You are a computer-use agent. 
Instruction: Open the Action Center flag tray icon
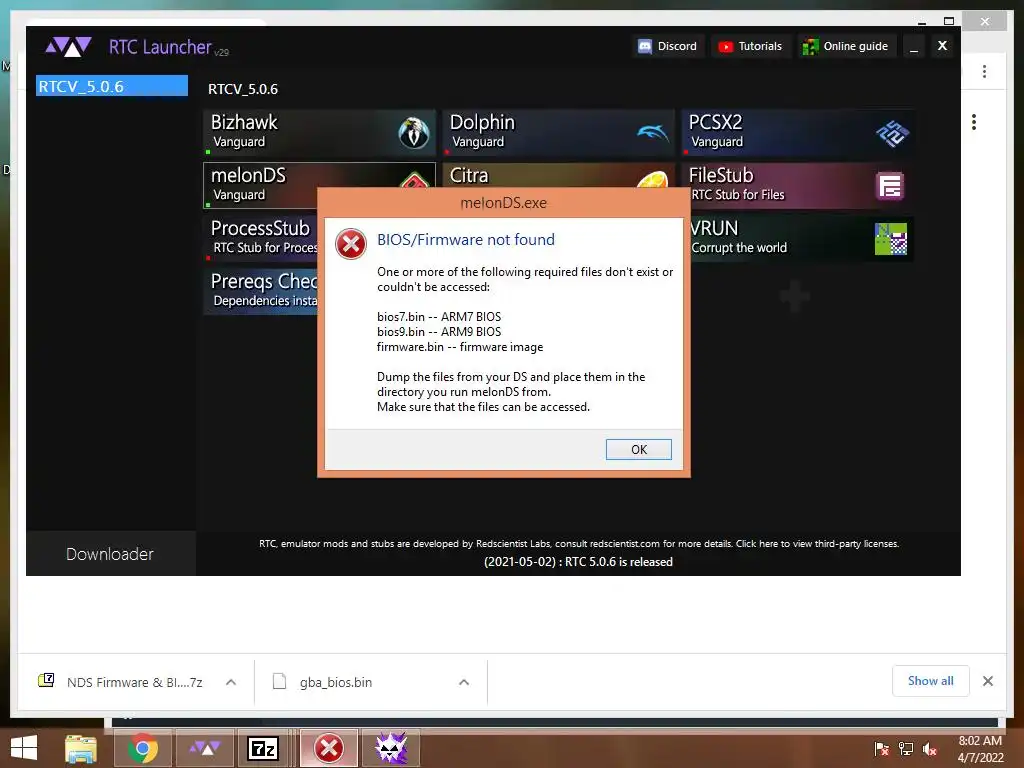click(882, 748)
